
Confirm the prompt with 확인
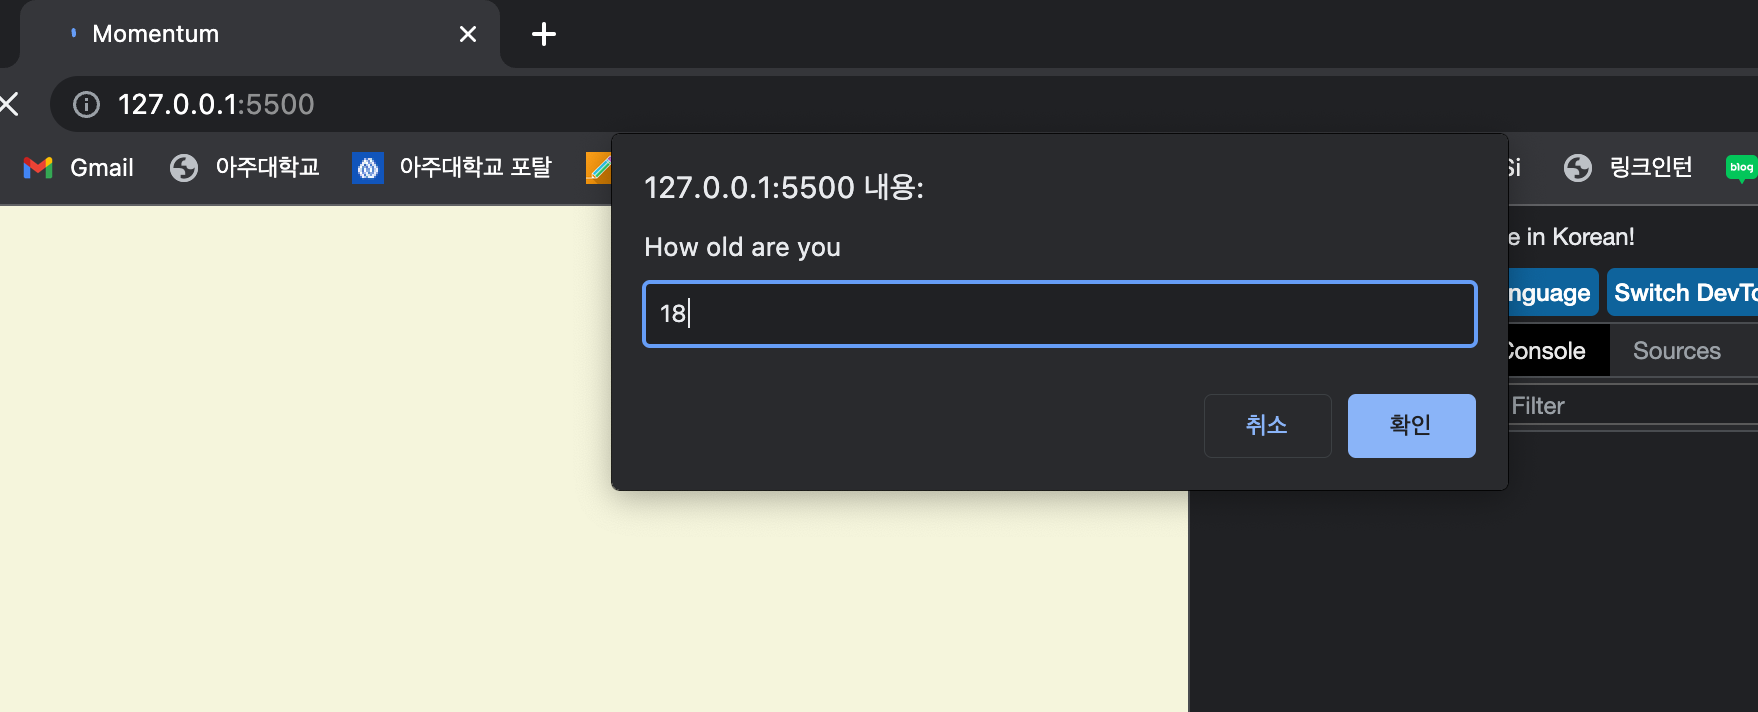(1411, 425)
